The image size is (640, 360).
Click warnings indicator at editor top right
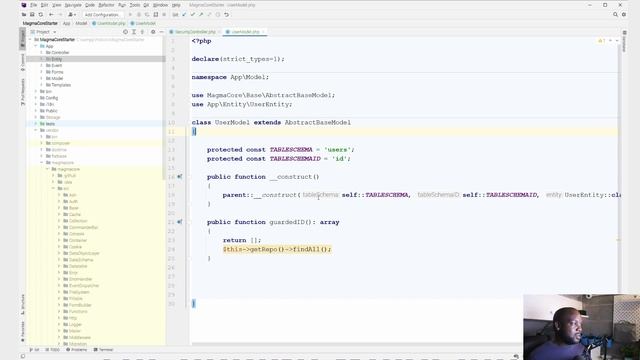click(602, 41)
